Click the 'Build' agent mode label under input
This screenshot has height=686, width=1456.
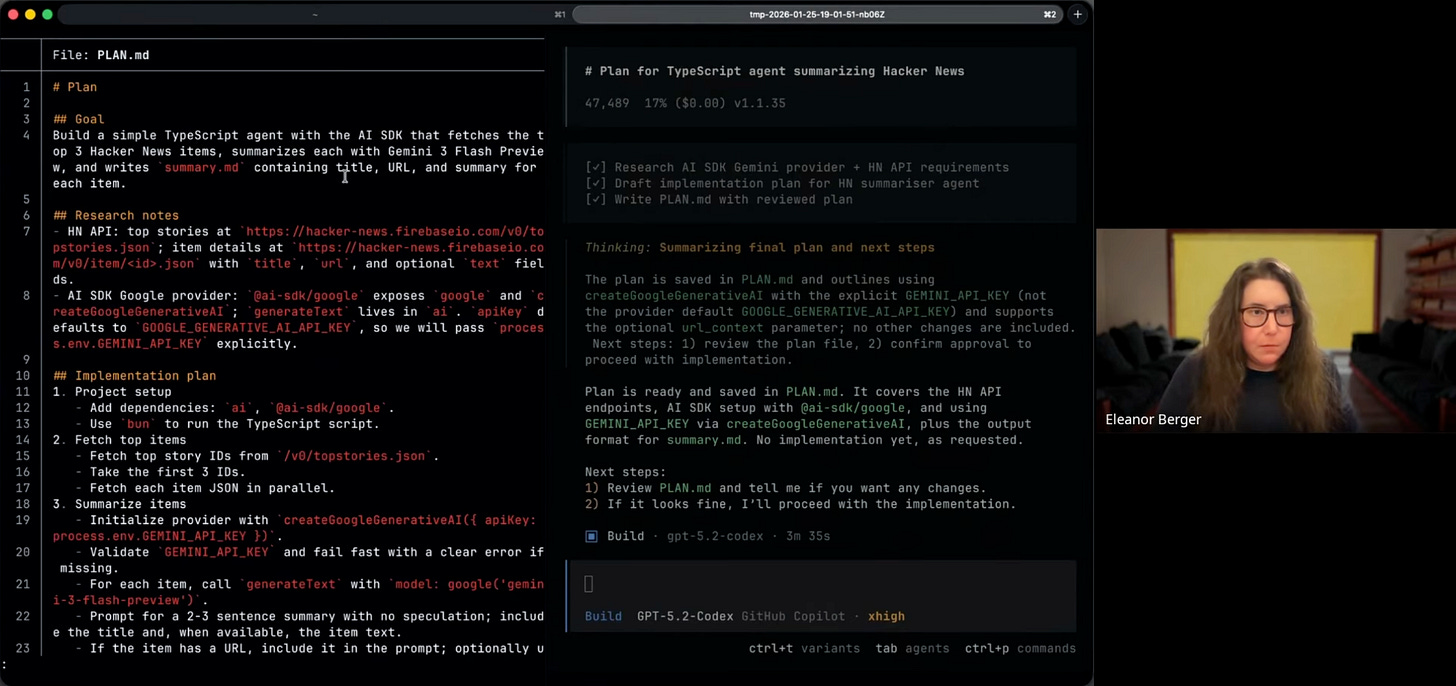[603, 616]
